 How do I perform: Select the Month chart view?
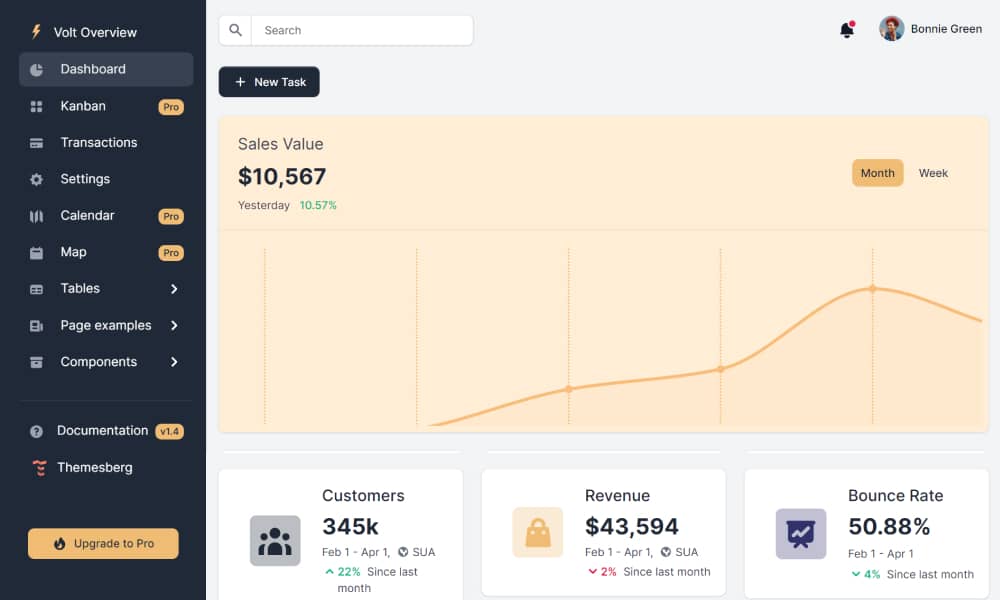[x=877, y=173]
